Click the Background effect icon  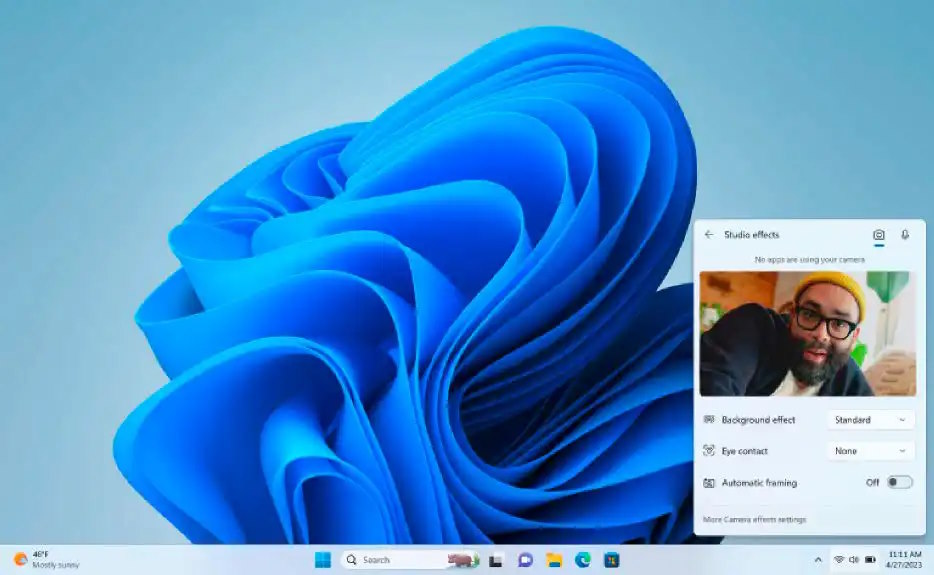(x=709, y=420)
